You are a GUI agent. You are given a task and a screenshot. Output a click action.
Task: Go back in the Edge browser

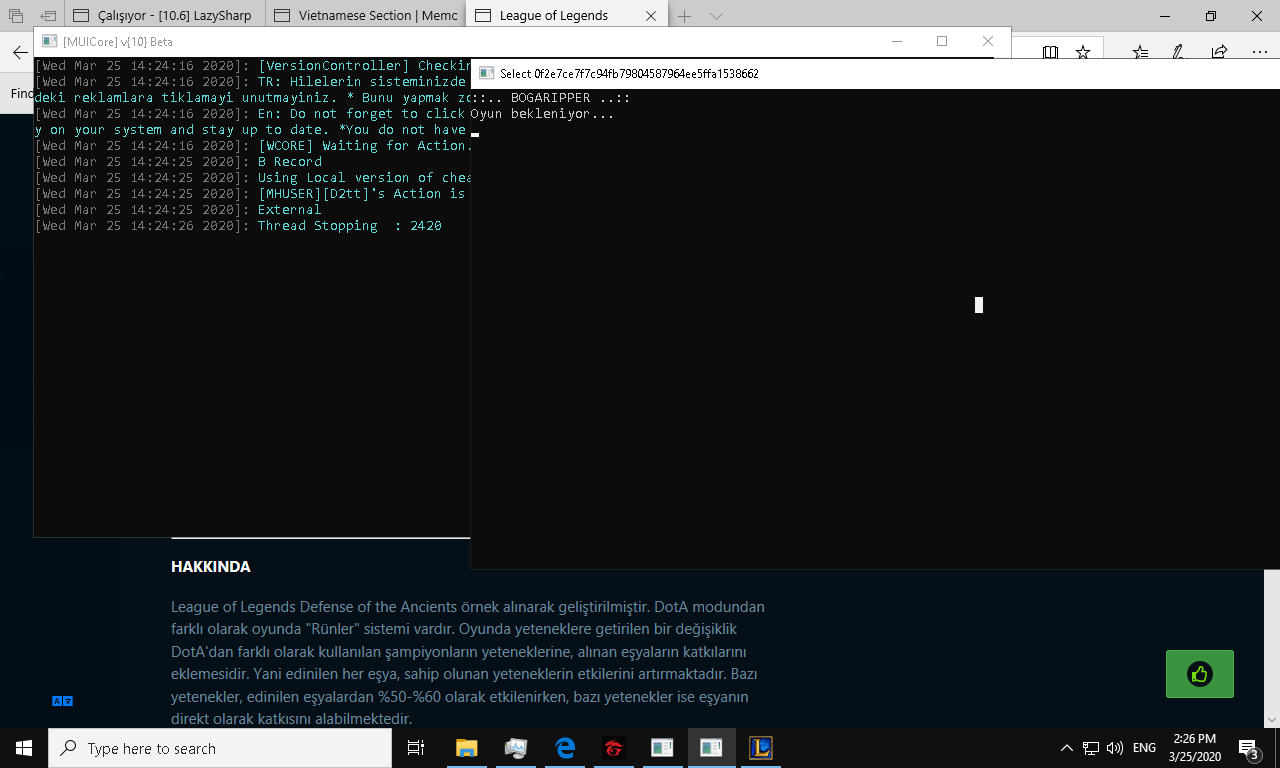coord(20,52)
